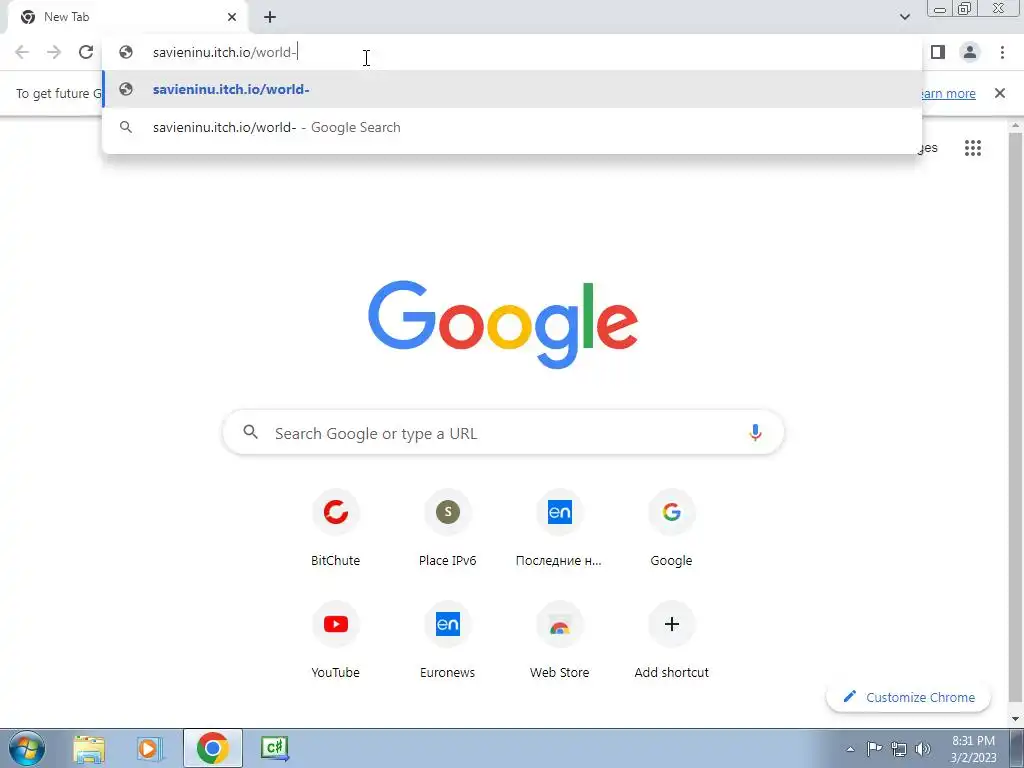The width and height of the screenshot is (1024, 768).
Task: Open the C# app on taskbar
Action: tap(274, 748)
